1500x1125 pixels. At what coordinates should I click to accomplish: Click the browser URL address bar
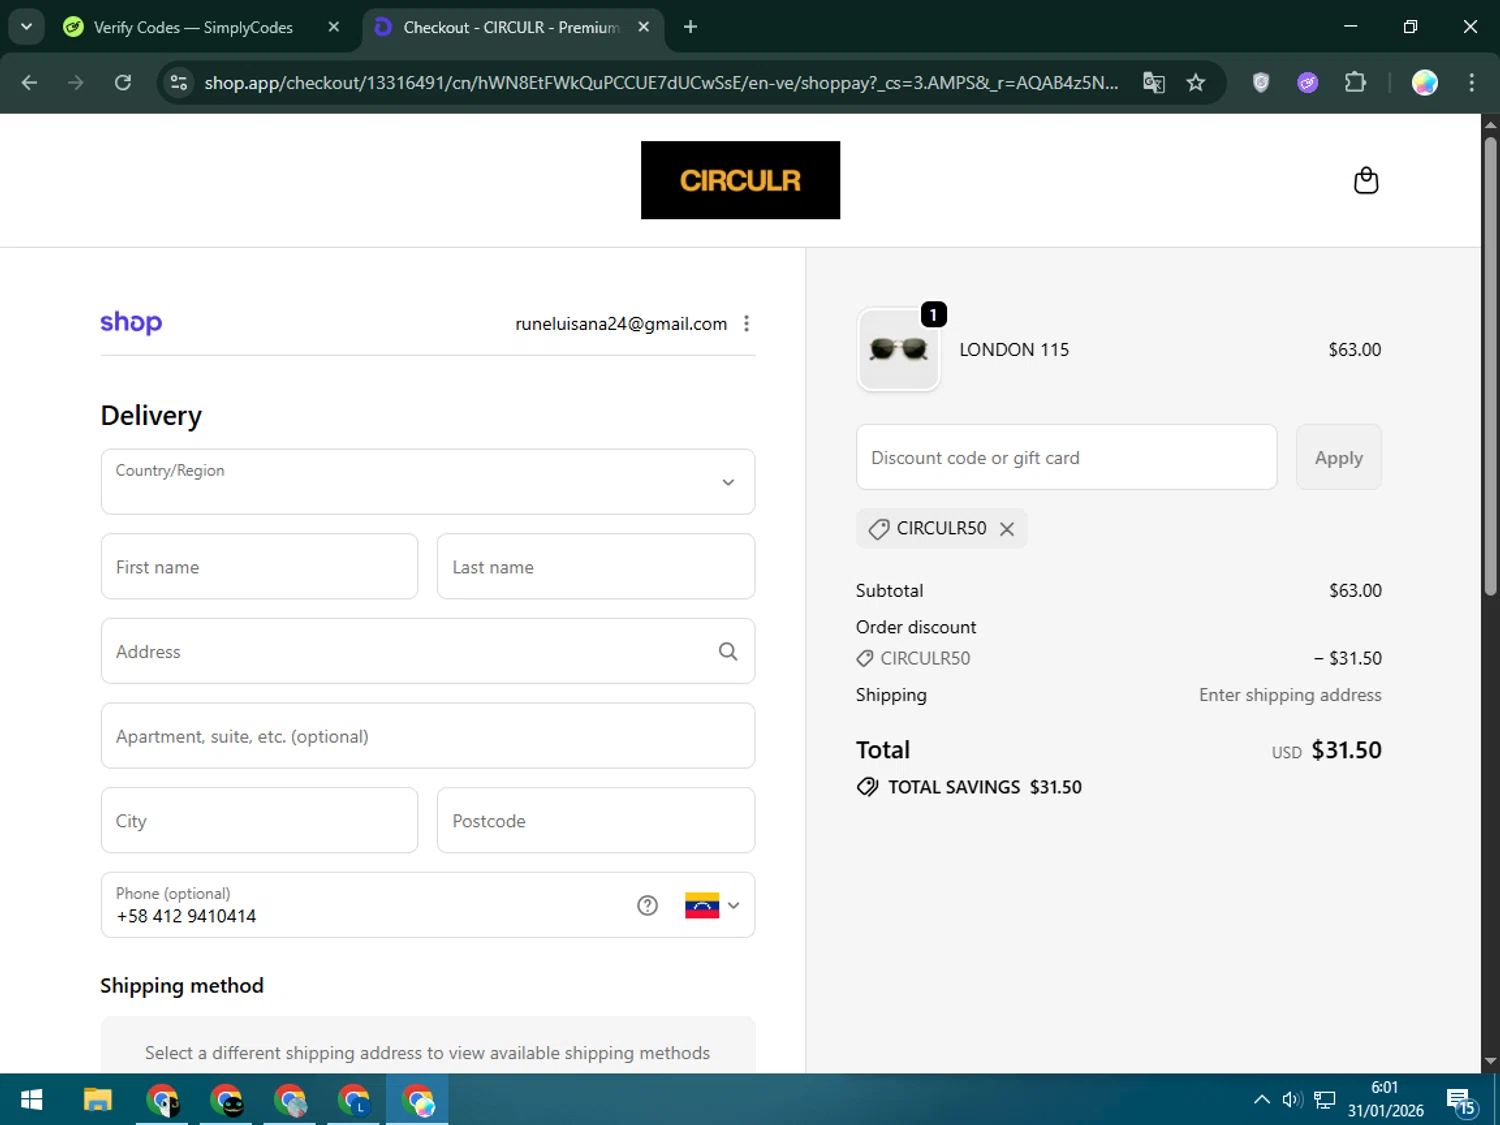(x=661, y=83)
